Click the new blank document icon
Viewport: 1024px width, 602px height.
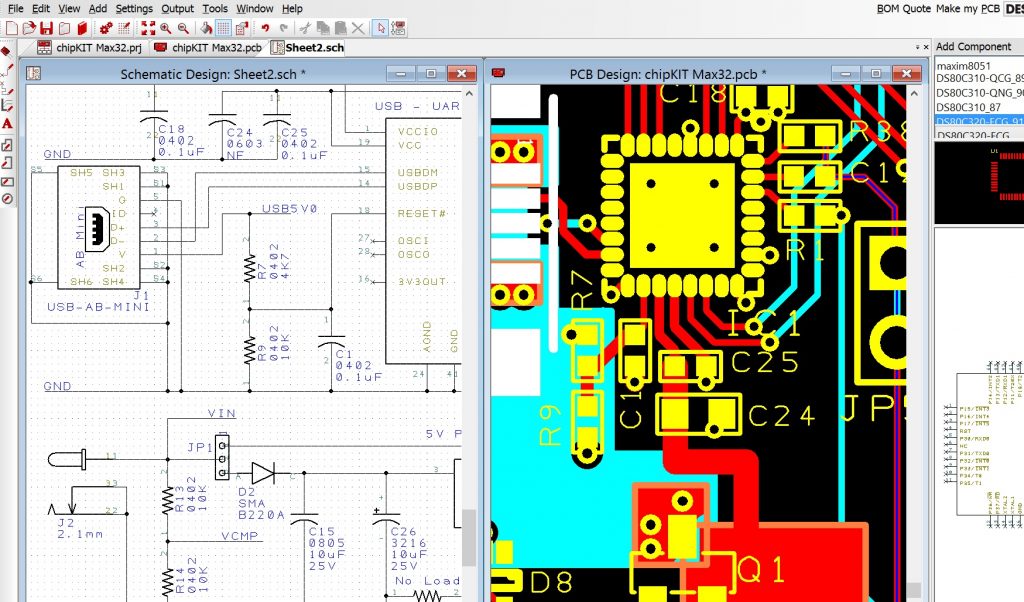11,27
